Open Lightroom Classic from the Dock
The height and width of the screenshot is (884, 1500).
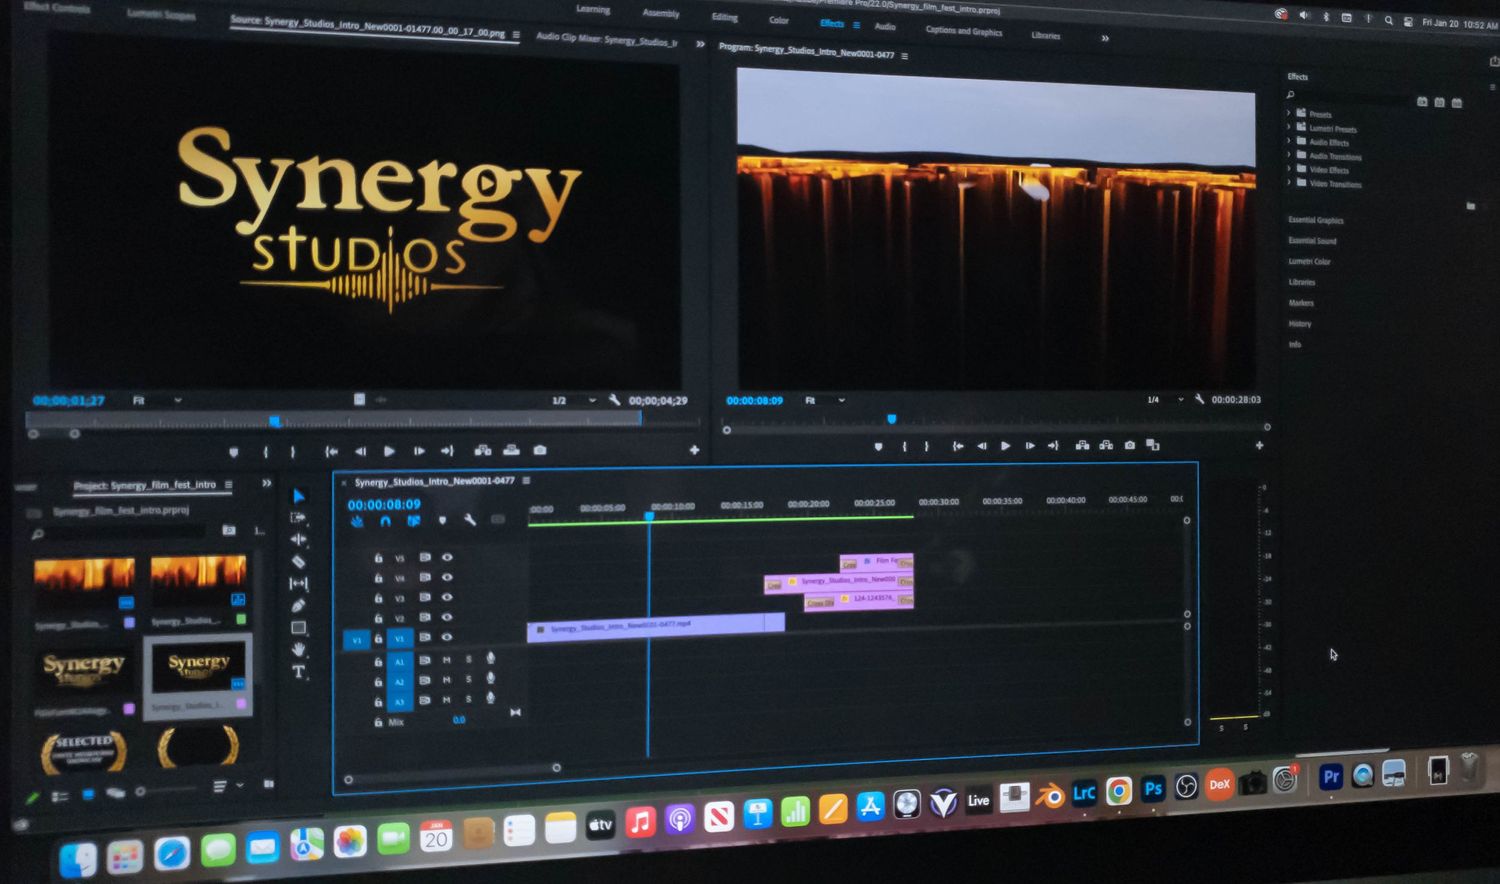tap(1084, 794)
